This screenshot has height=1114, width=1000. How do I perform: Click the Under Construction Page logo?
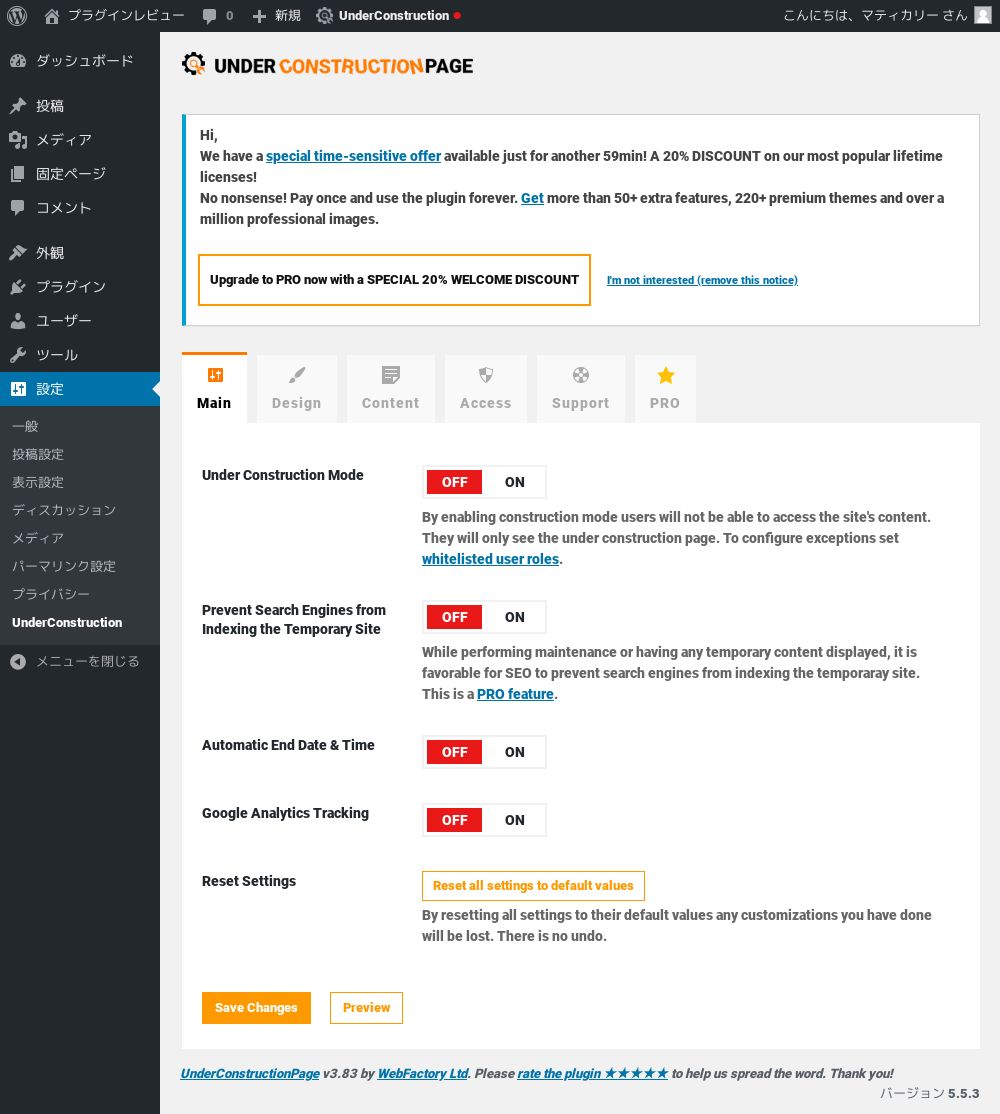(x=327, y=65)
